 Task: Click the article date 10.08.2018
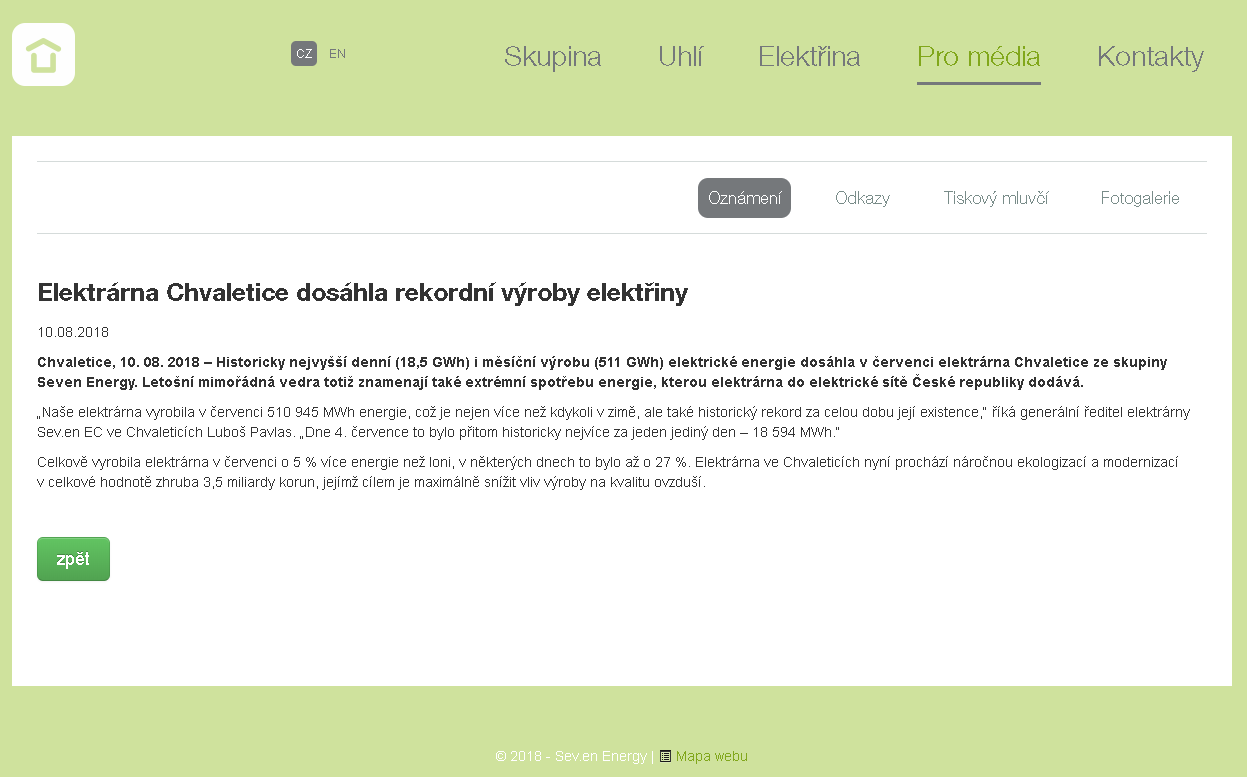[73, 332]
